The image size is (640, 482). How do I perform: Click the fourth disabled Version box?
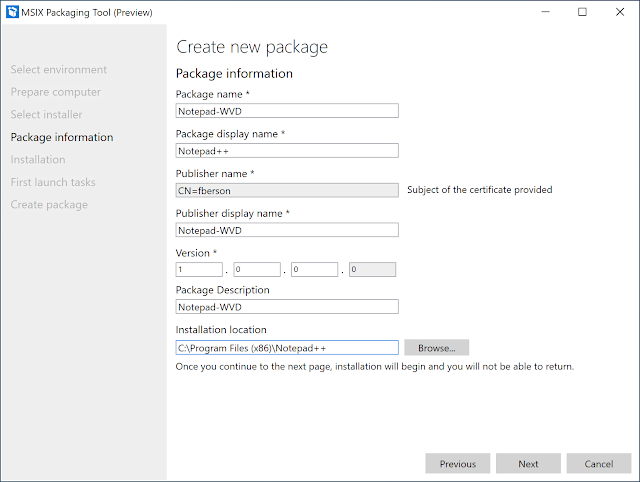click(372, 269)
